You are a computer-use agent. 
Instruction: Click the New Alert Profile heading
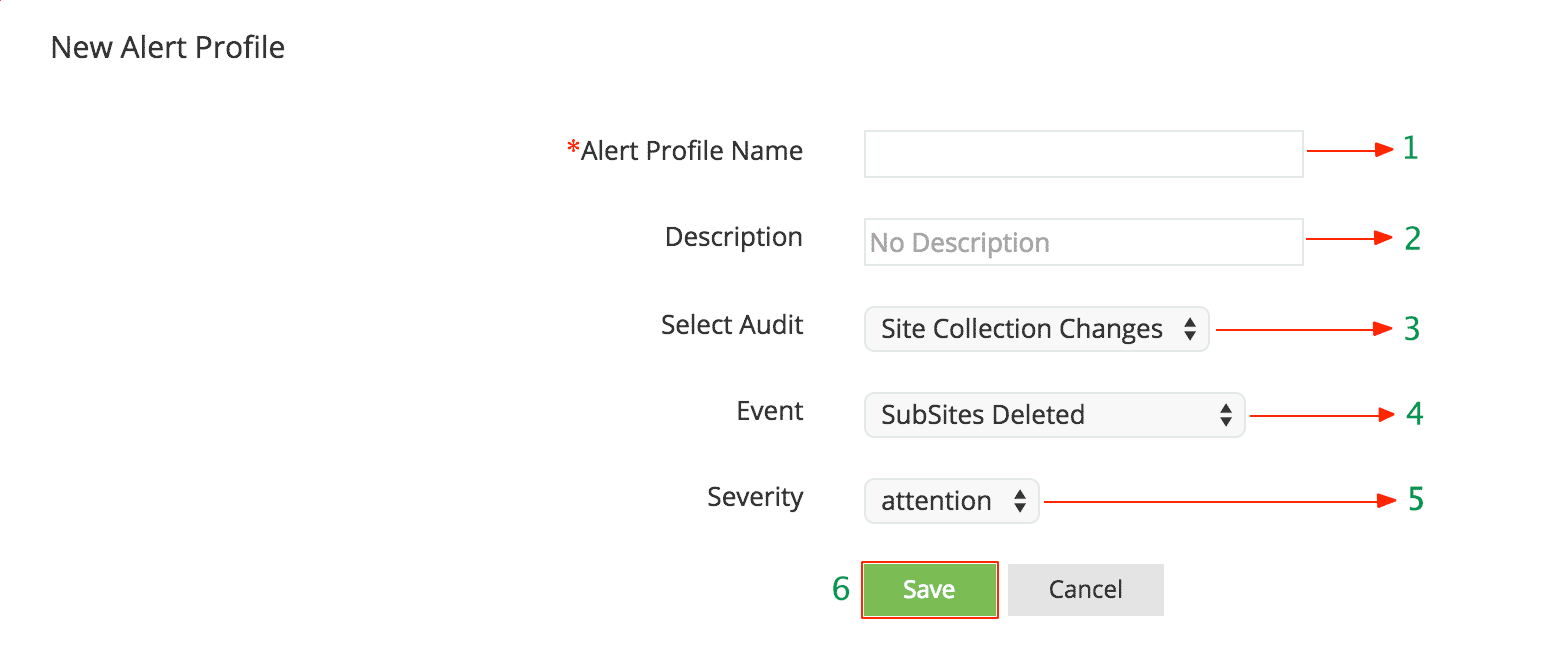click(x=168, y=47)
